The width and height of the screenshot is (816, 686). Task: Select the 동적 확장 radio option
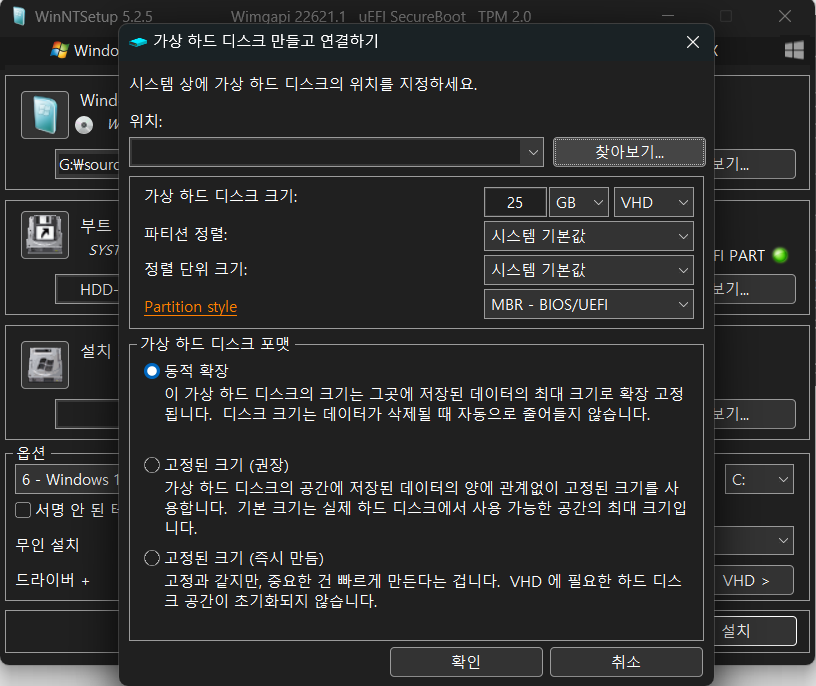[x=151, y=371]
